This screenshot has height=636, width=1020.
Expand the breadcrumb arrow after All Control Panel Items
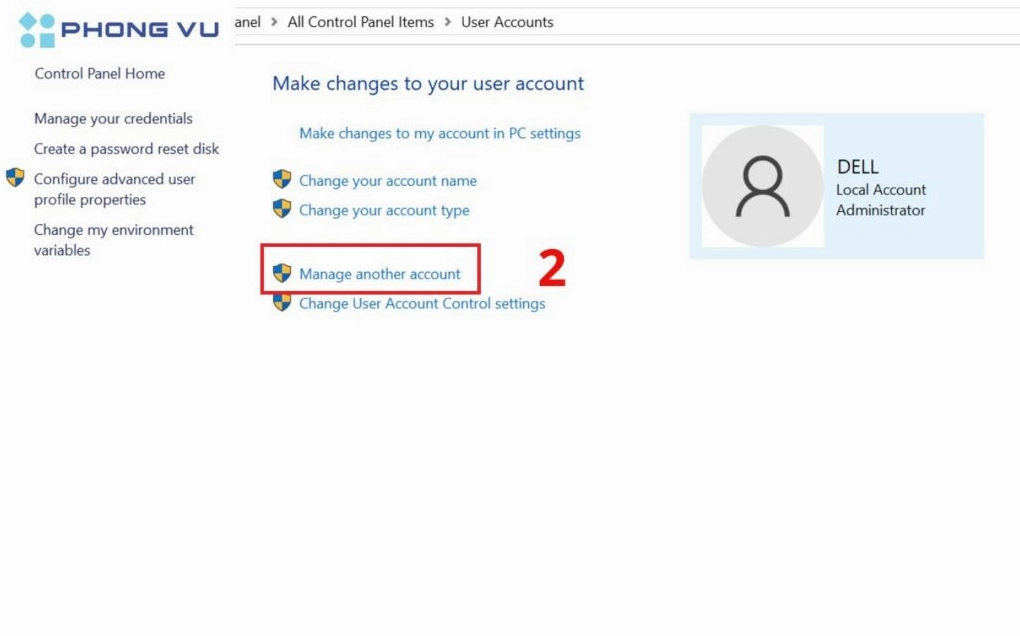446,21
